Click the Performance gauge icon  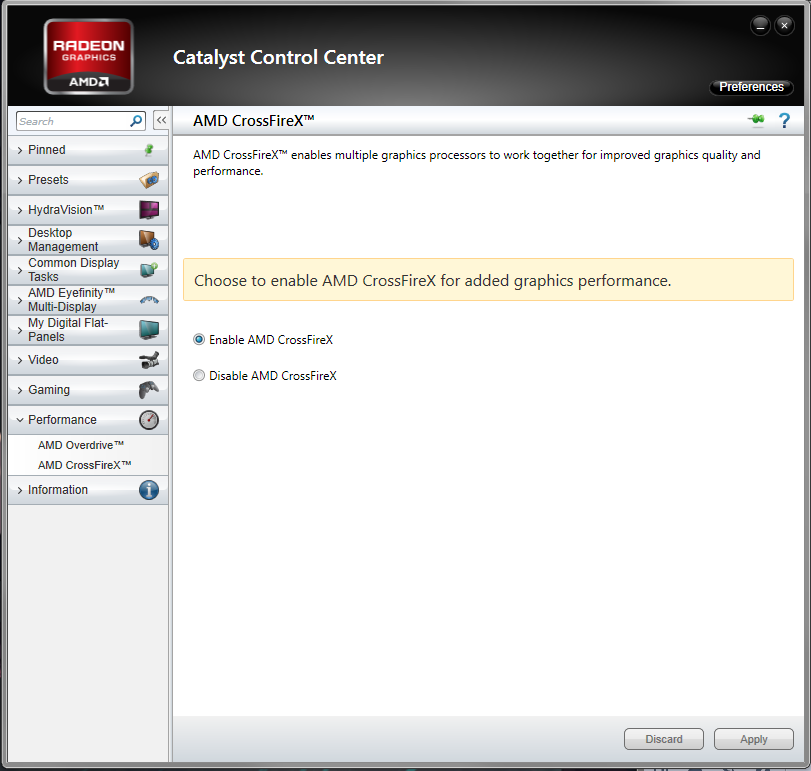(x=149, y=420)
